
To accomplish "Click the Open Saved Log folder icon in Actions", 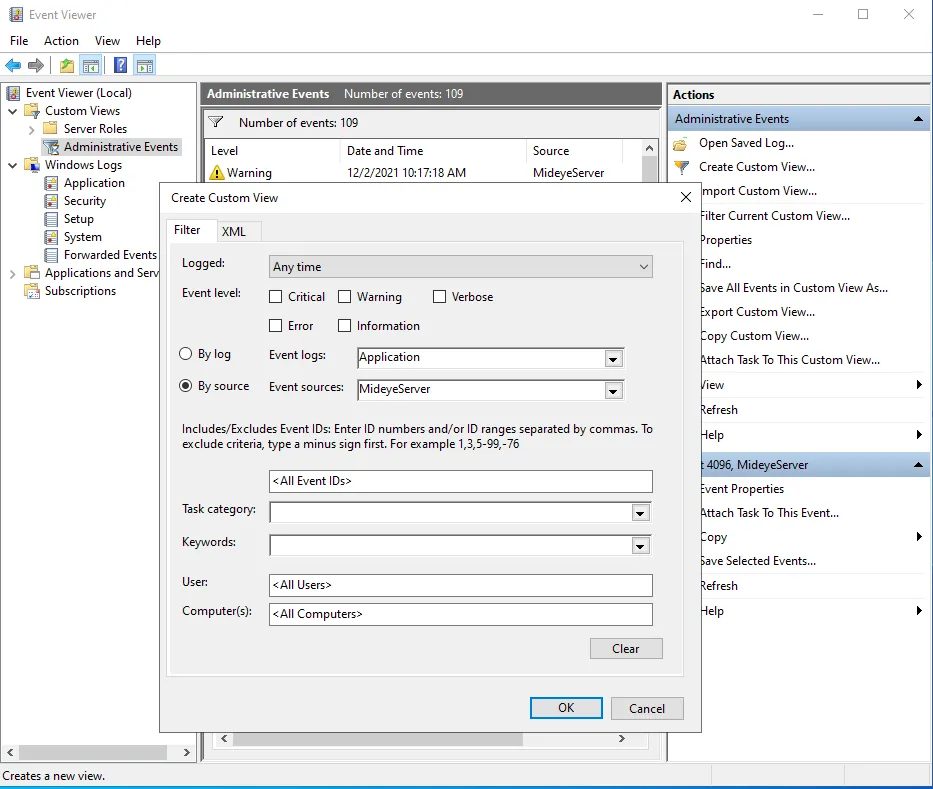I will click(679, 143).
